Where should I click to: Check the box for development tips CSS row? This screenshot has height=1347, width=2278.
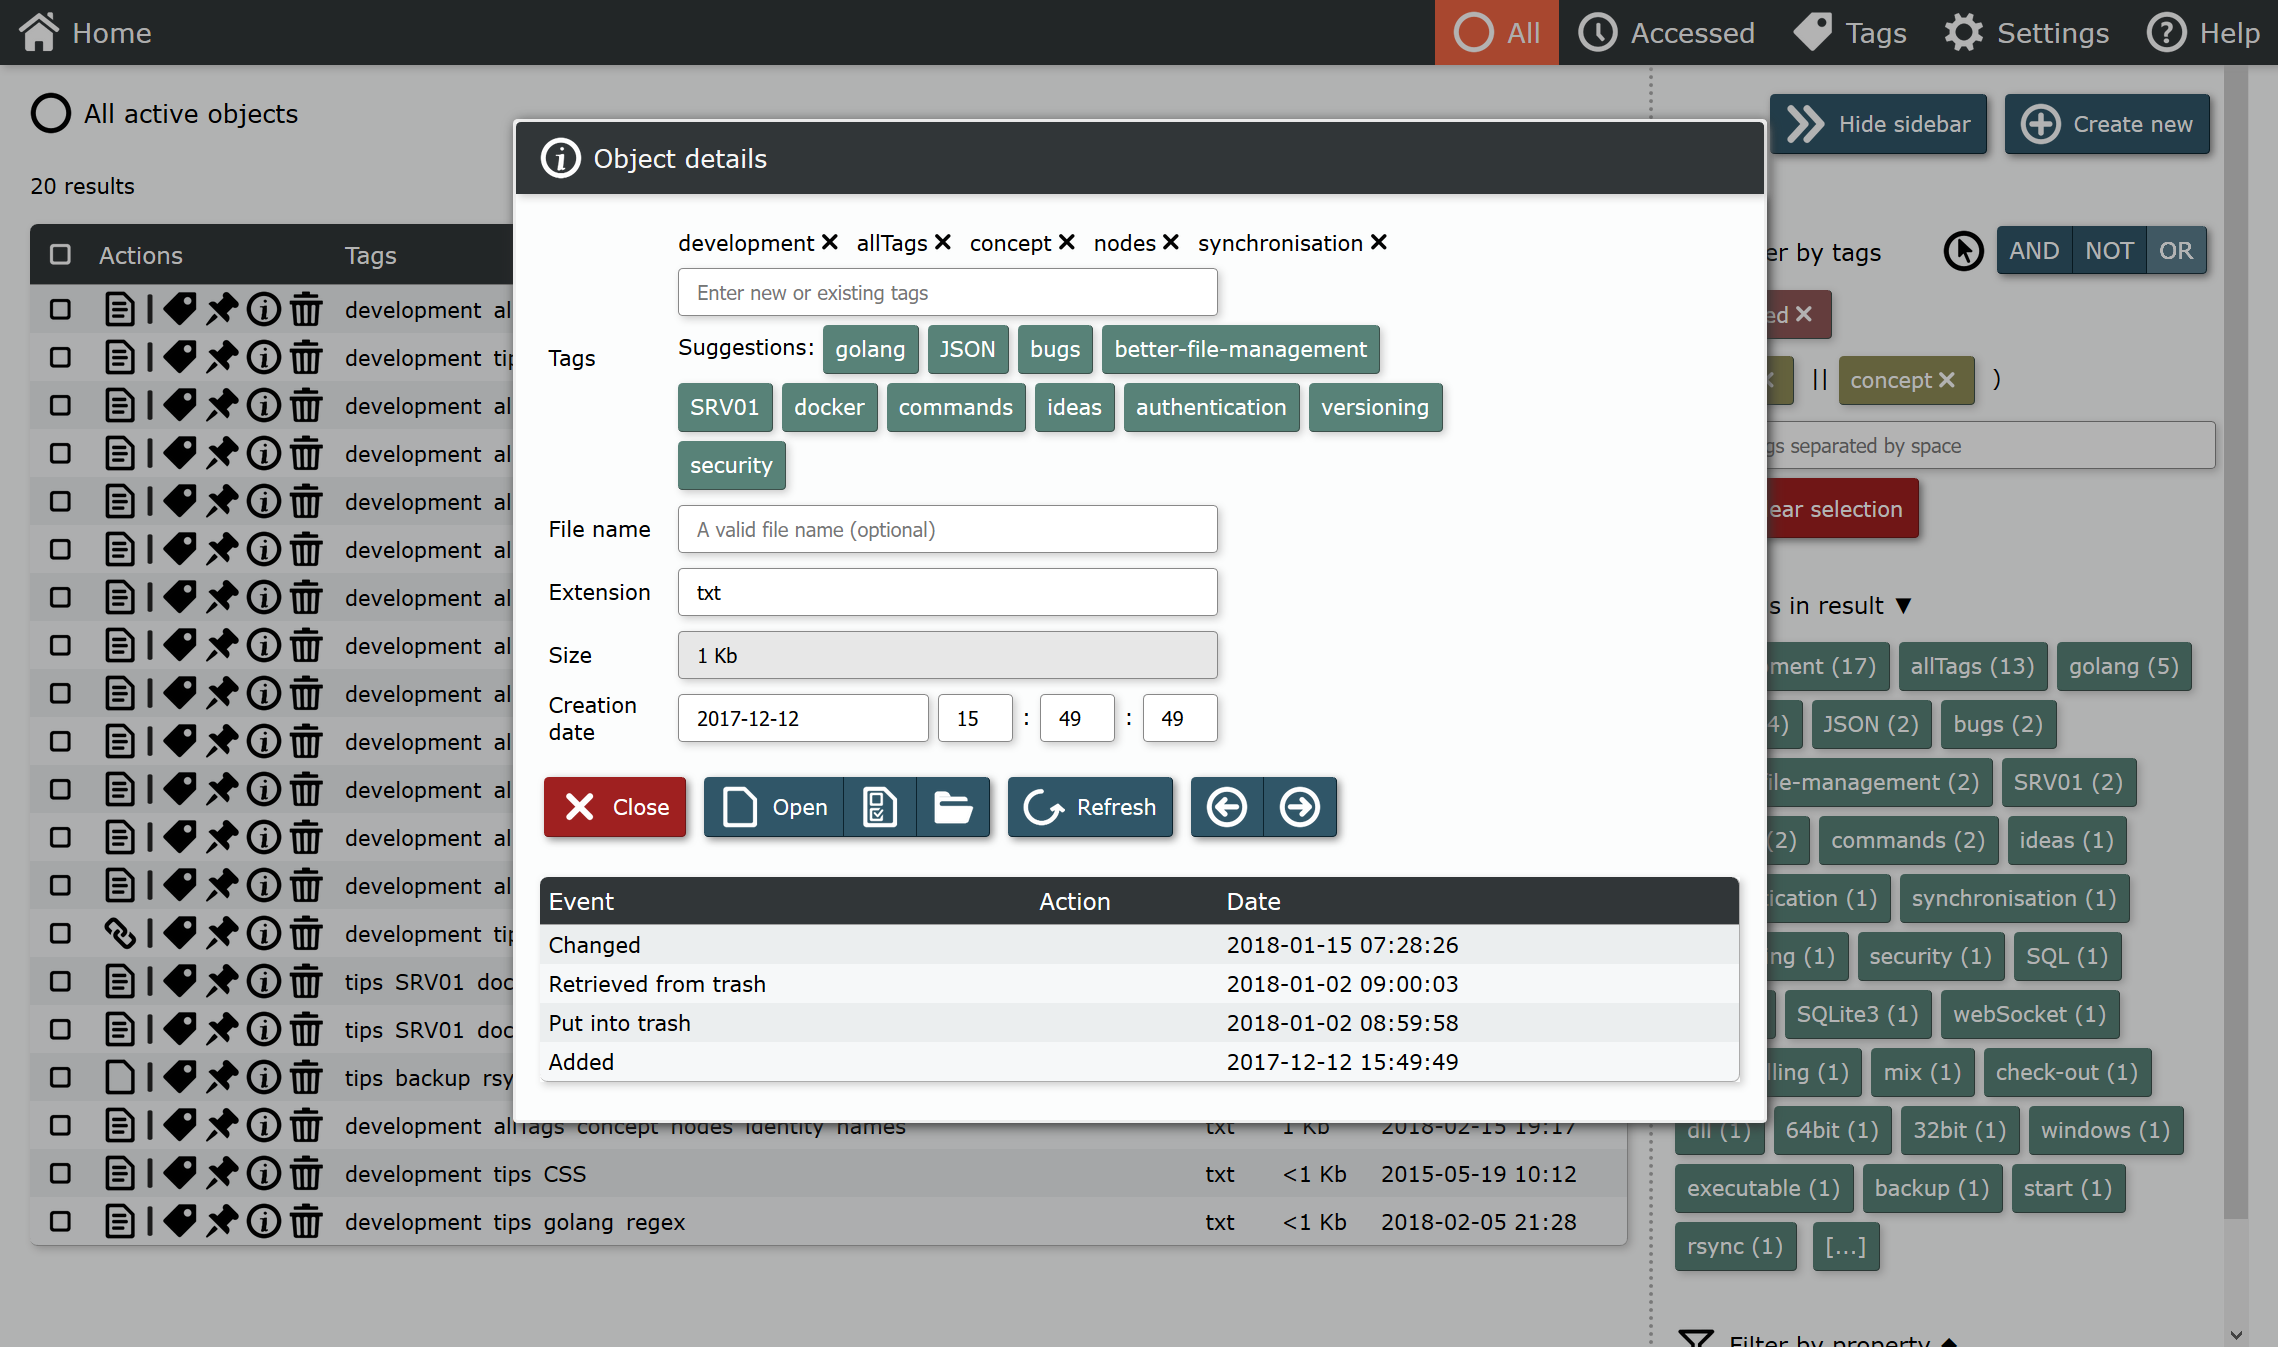[60, 1174]
